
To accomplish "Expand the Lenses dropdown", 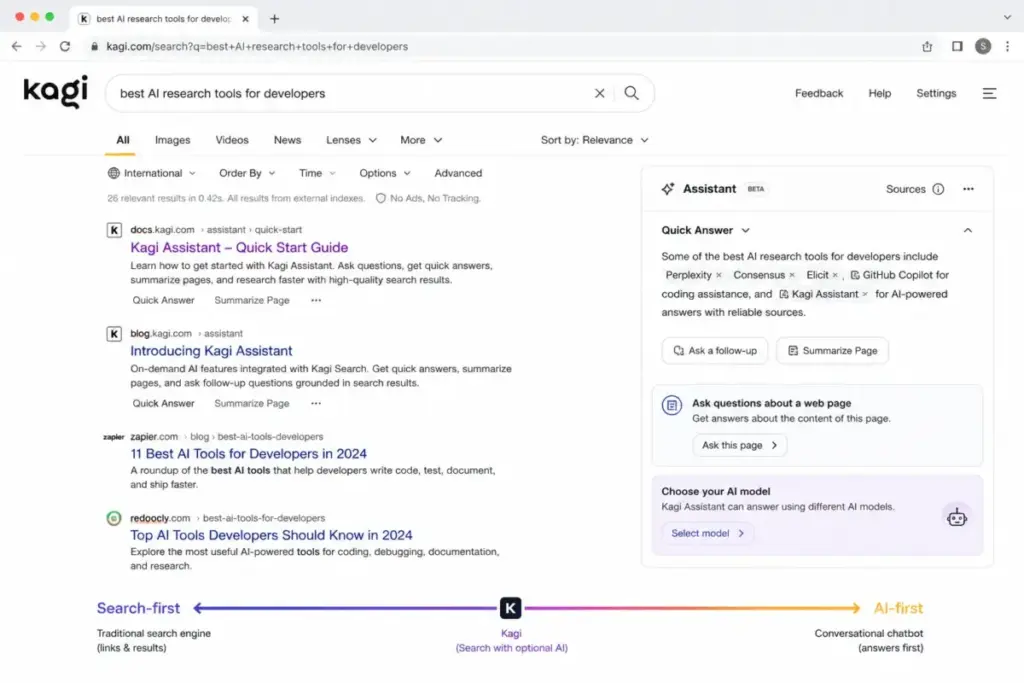I will click(x=351, y=140).
